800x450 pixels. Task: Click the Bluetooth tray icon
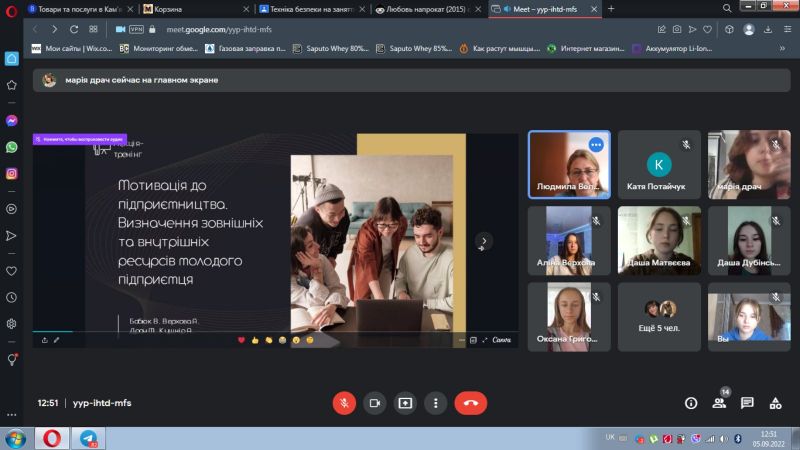(737, 439)
